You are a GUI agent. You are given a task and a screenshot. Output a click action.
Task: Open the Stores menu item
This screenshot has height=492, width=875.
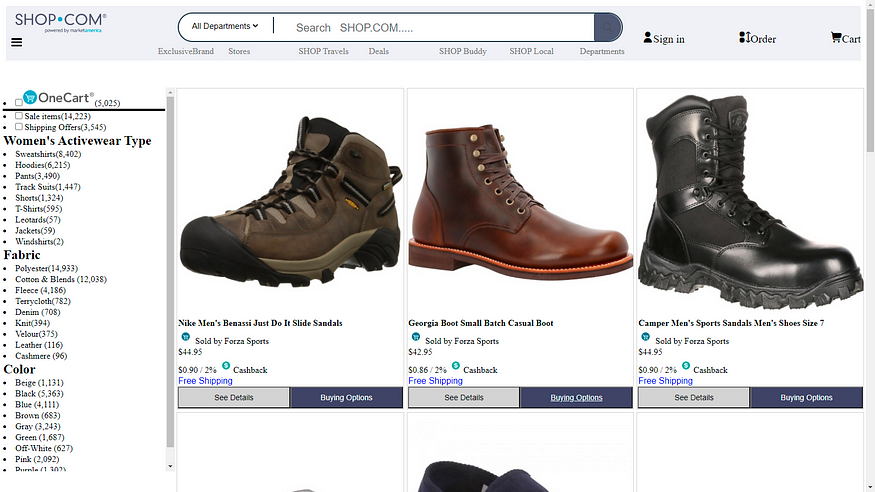(239, 51)
